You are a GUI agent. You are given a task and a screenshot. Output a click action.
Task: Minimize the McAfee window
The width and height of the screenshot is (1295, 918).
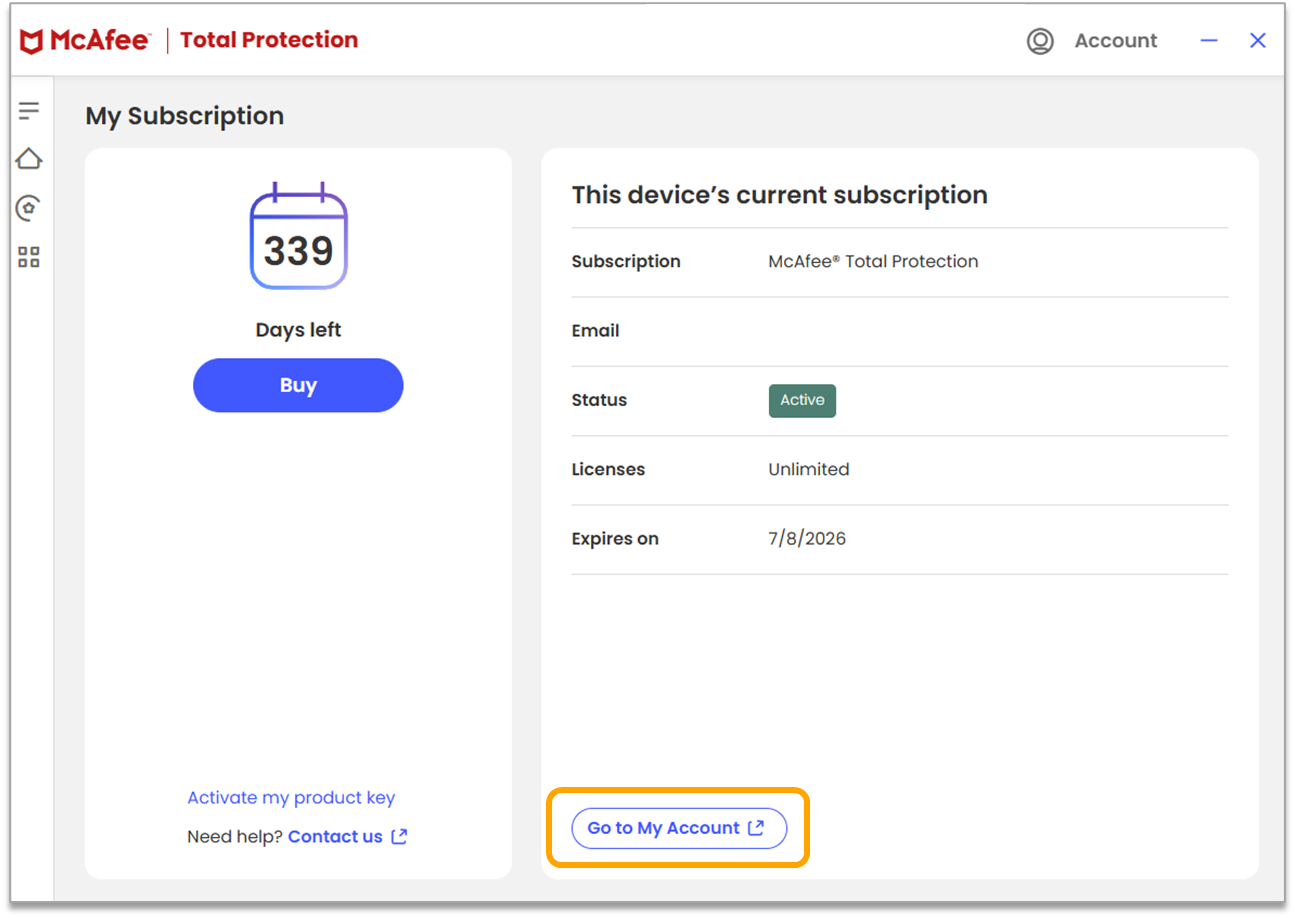1209,41
